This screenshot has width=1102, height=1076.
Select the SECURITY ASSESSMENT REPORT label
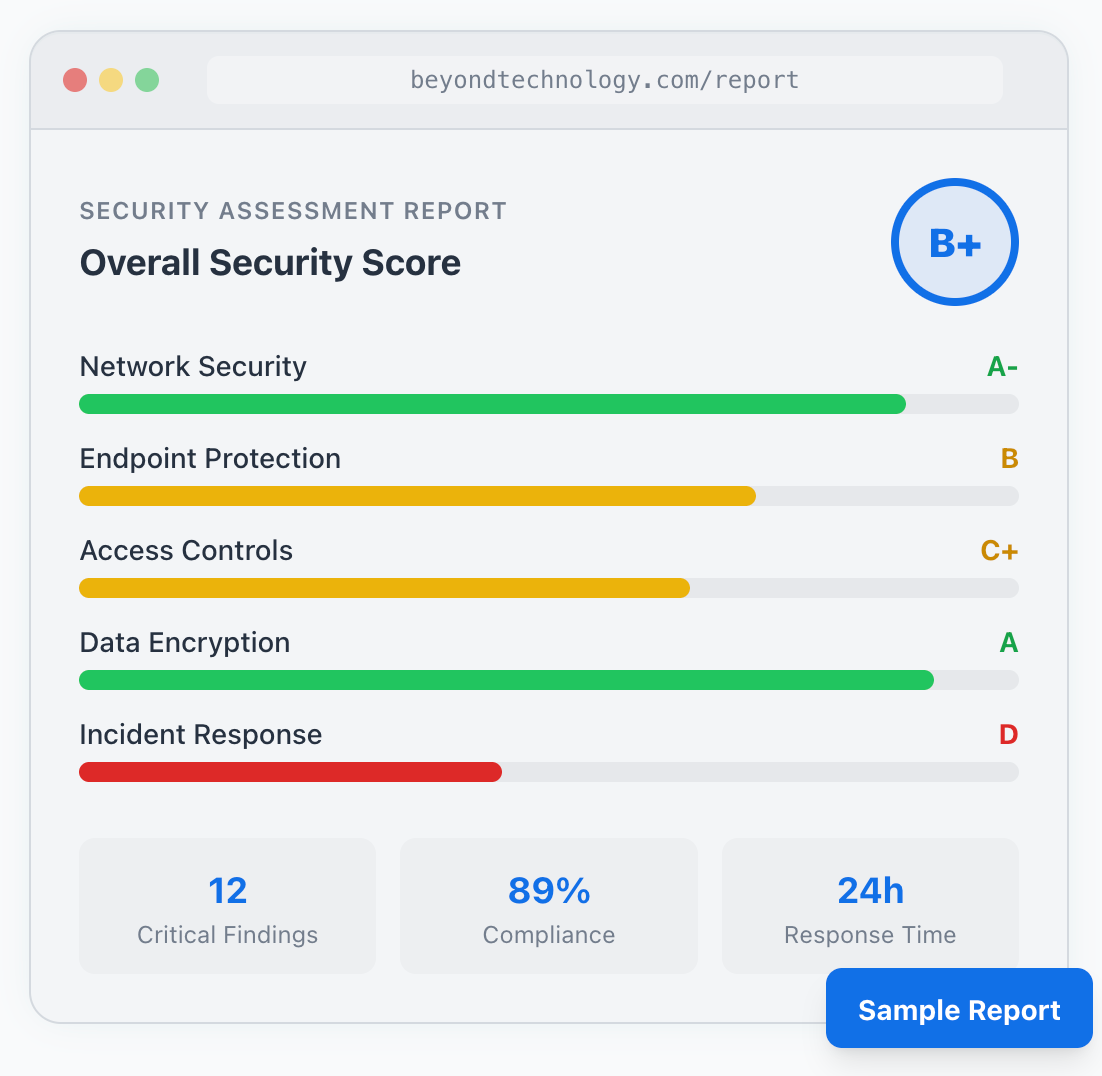[x=293, y=211]
